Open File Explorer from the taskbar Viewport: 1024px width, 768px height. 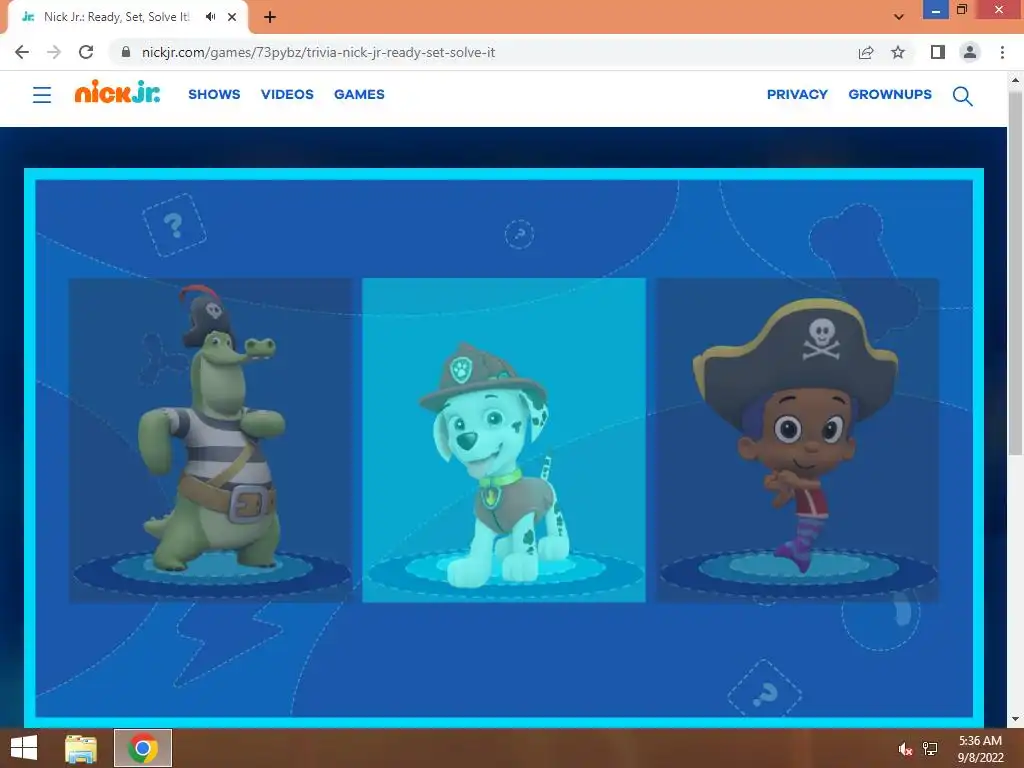point(81,748)
